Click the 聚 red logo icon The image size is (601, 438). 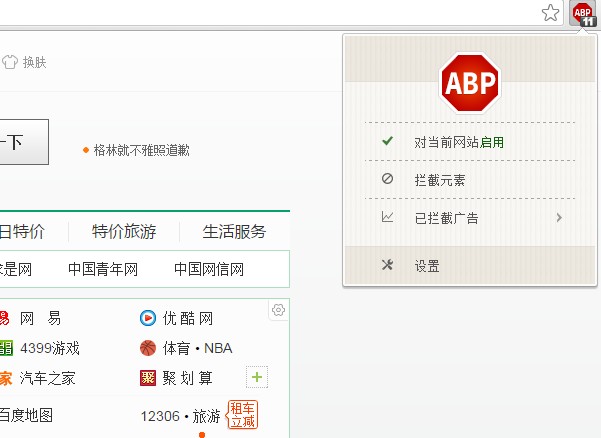point(148,378)
